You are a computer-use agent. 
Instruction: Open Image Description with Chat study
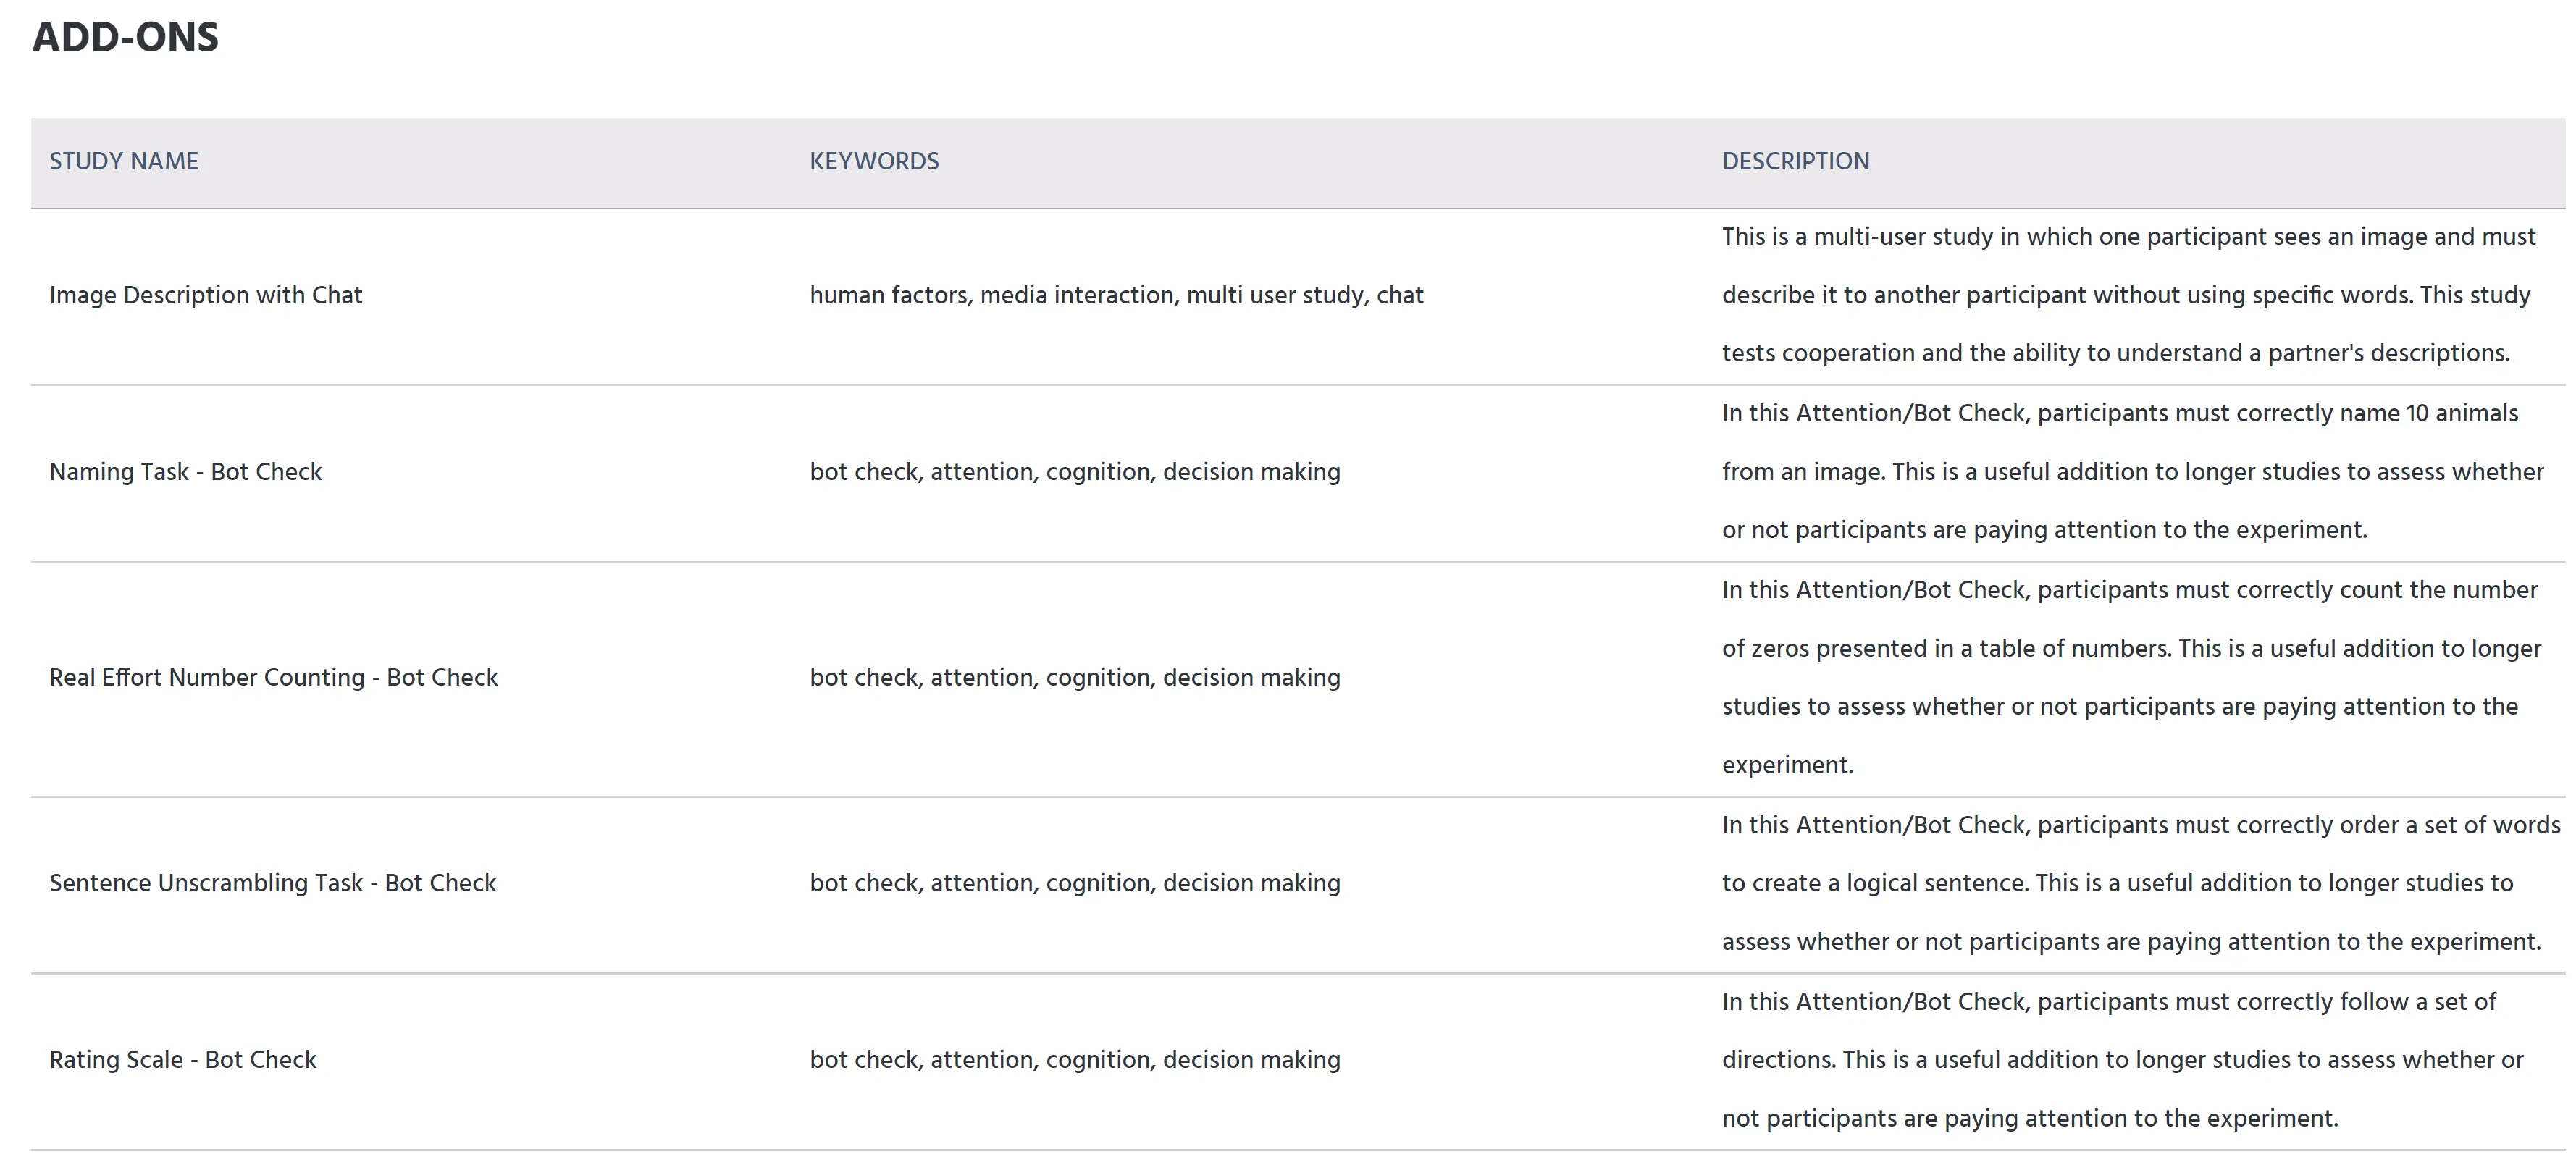(206, 295)
